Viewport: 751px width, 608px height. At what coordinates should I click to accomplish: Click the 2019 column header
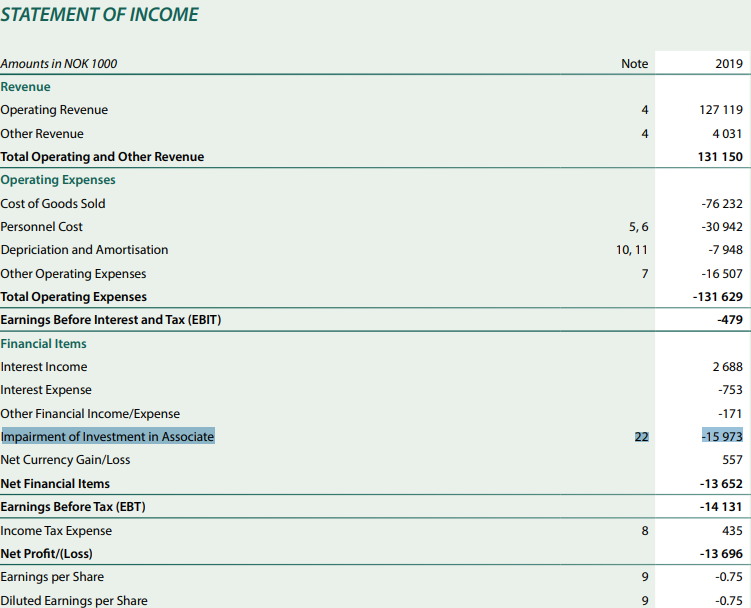(729, 64)
